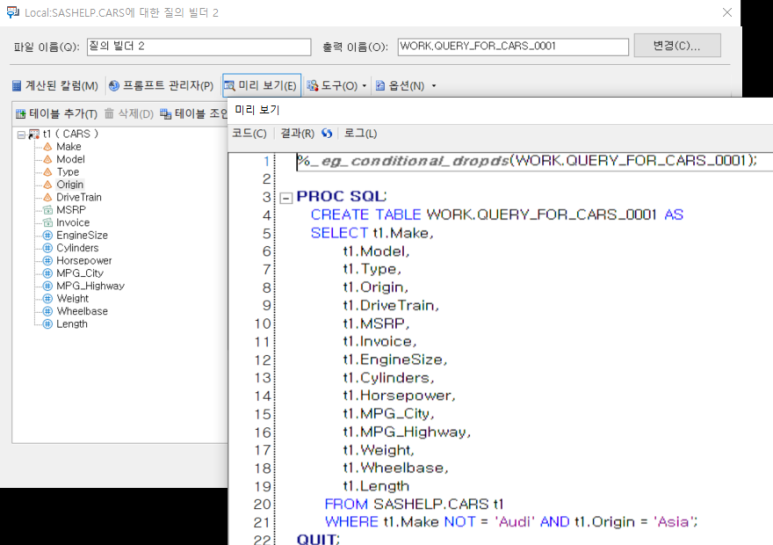The height and width of the screenshot is (545, 773).
Task: Click the WHERE clause code line
Action: (511, 522)
